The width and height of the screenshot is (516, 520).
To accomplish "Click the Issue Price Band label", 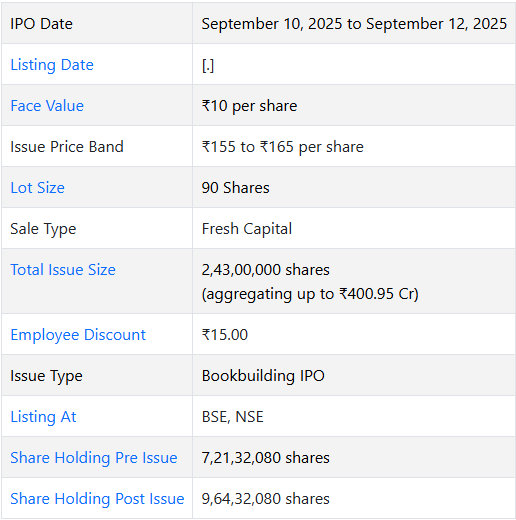I will 67,147.
